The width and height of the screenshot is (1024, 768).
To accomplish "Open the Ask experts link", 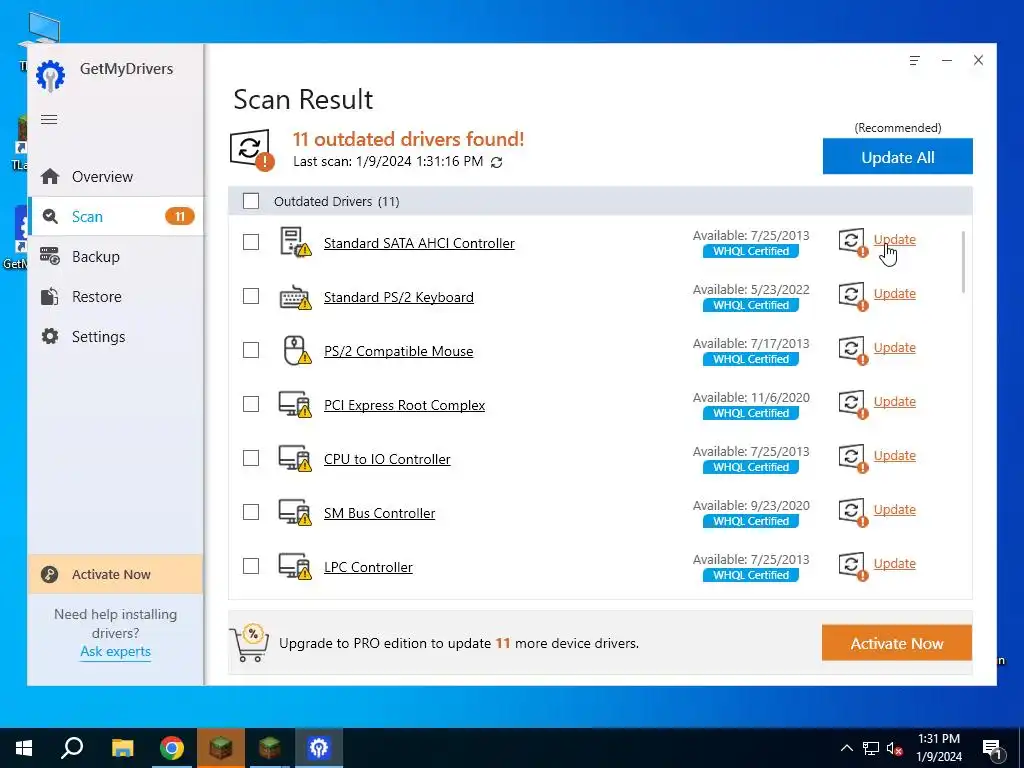I will pyautogui.click(x=116, y=652).
